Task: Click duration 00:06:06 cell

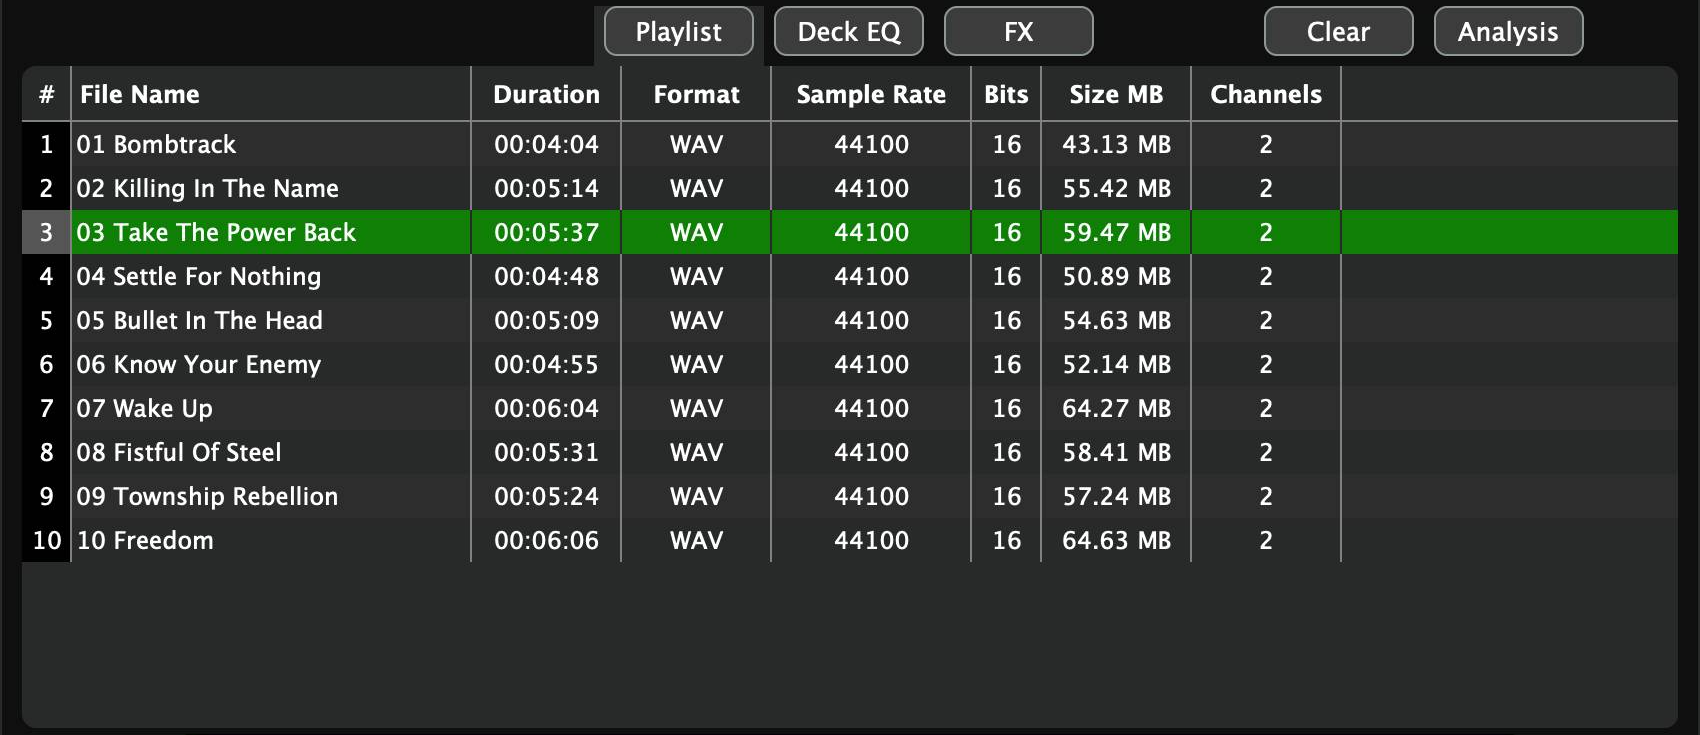Action: pos(546,540)
